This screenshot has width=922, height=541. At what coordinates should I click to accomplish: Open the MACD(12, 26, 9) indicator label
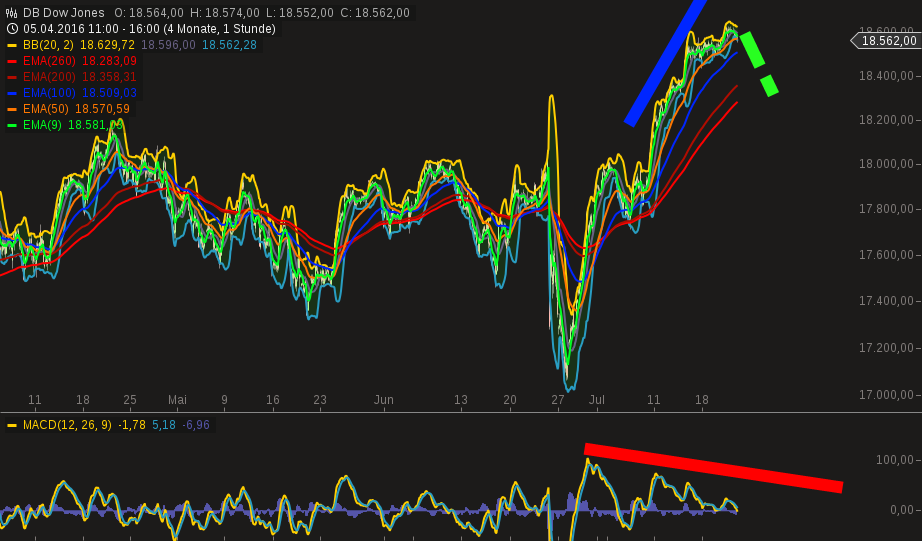click(x=67, y=425)
